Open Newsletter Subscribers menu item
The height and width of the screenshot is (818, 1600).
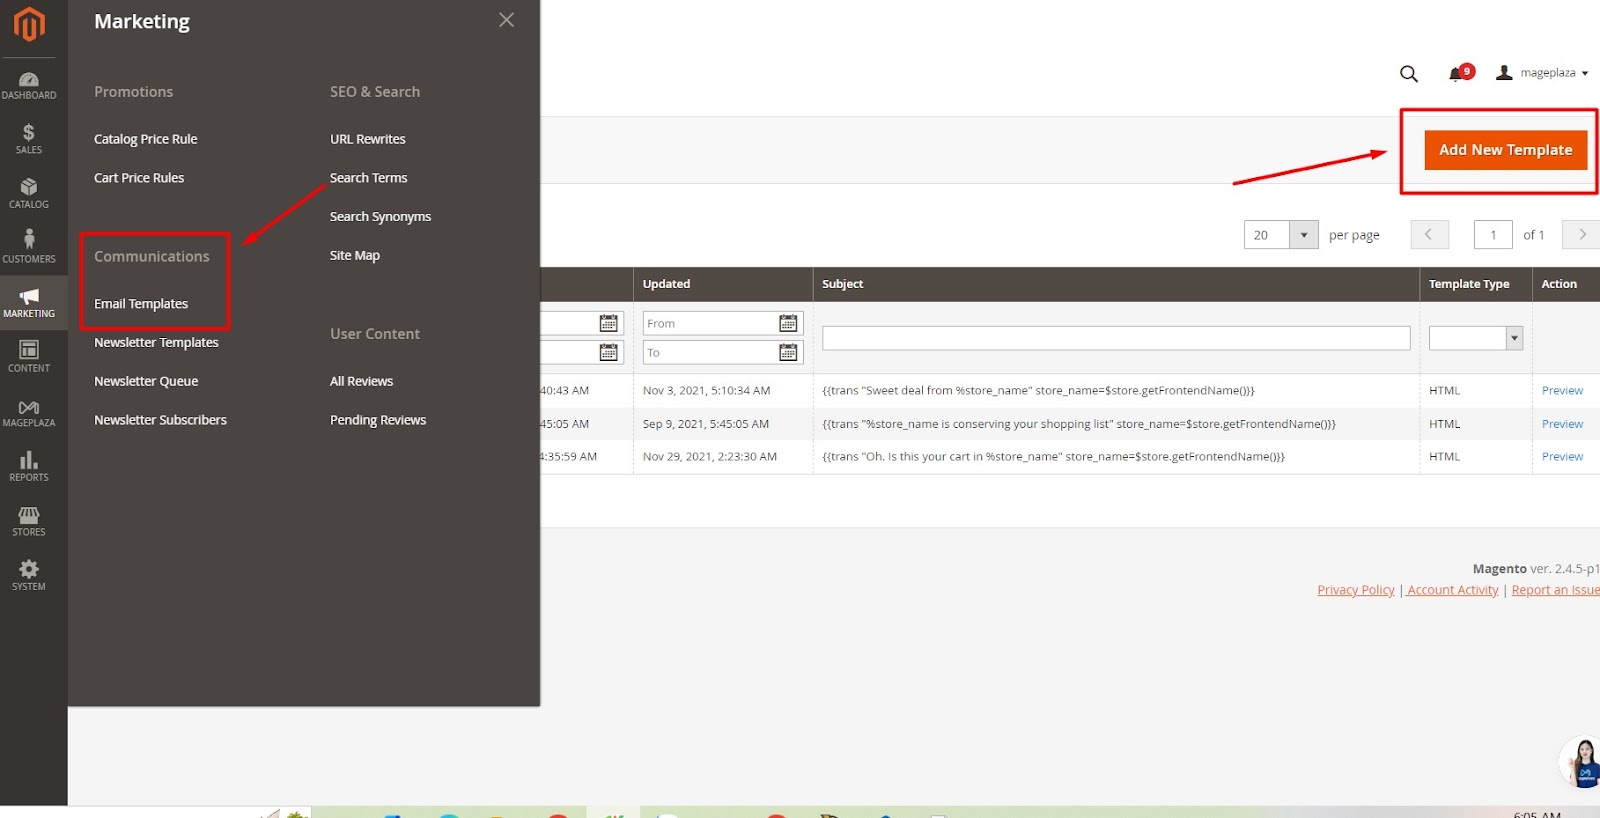pos(160,420)
